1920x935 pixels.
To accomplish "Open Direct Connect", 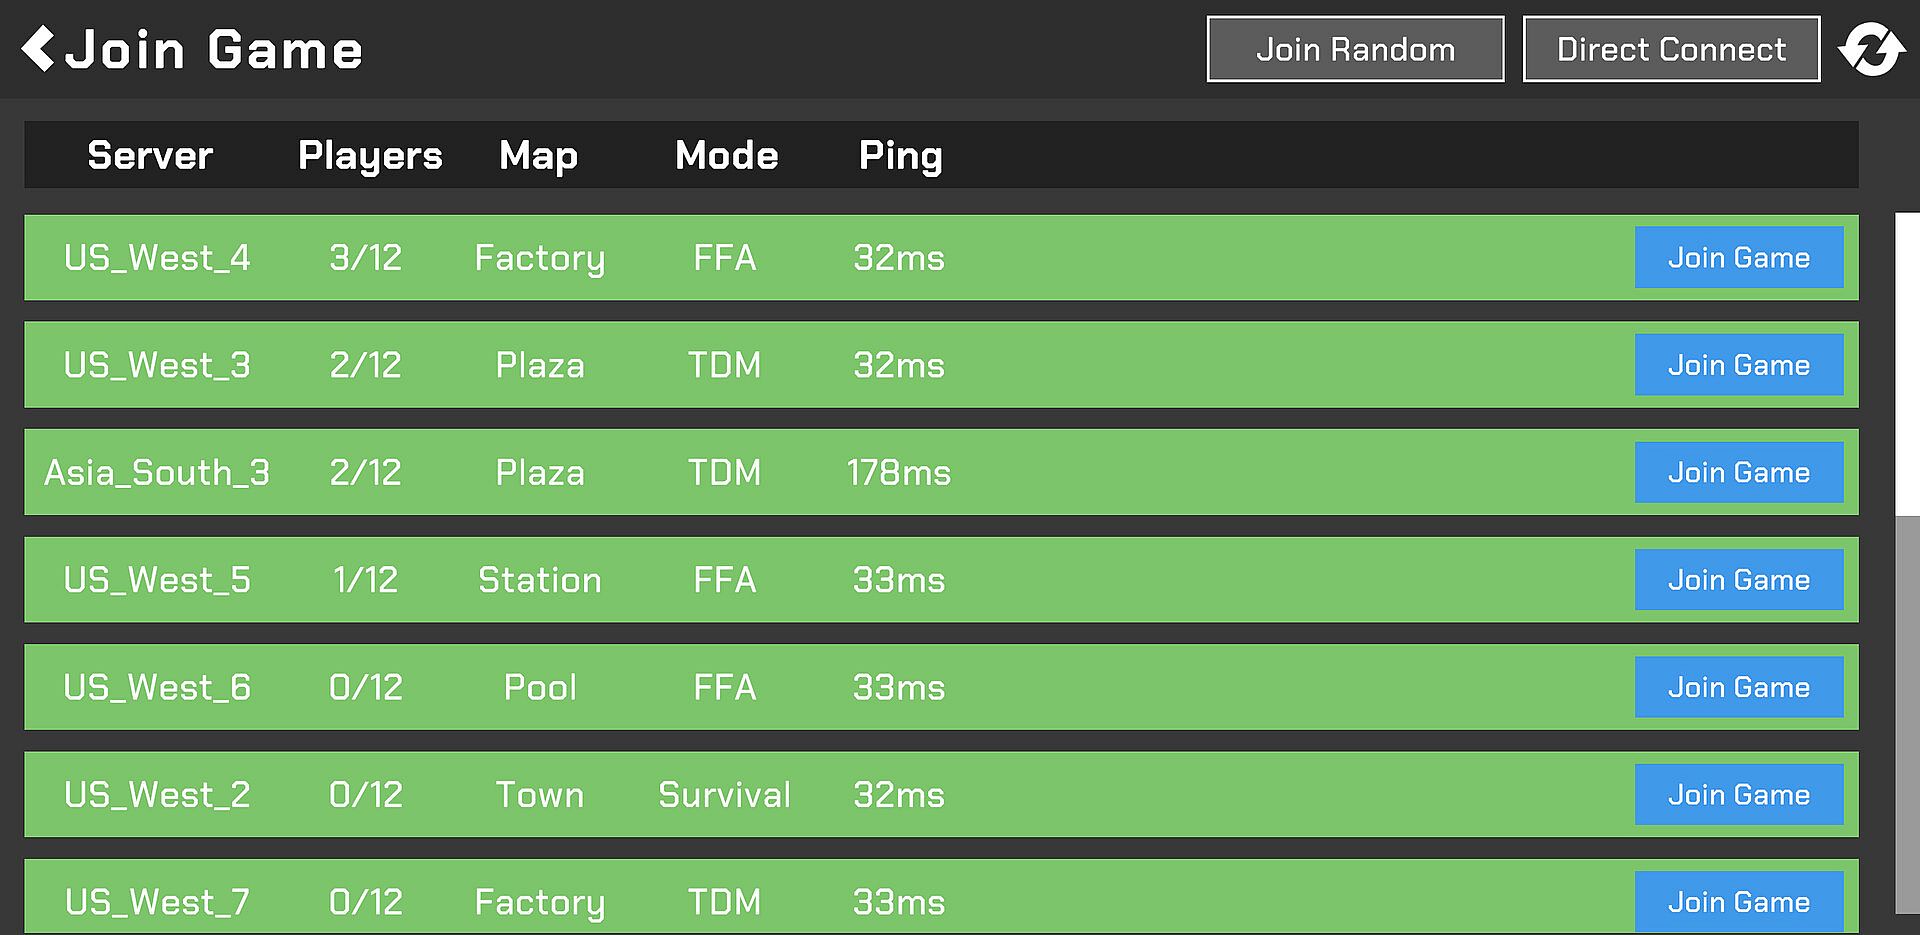I will coord(1670,49).
